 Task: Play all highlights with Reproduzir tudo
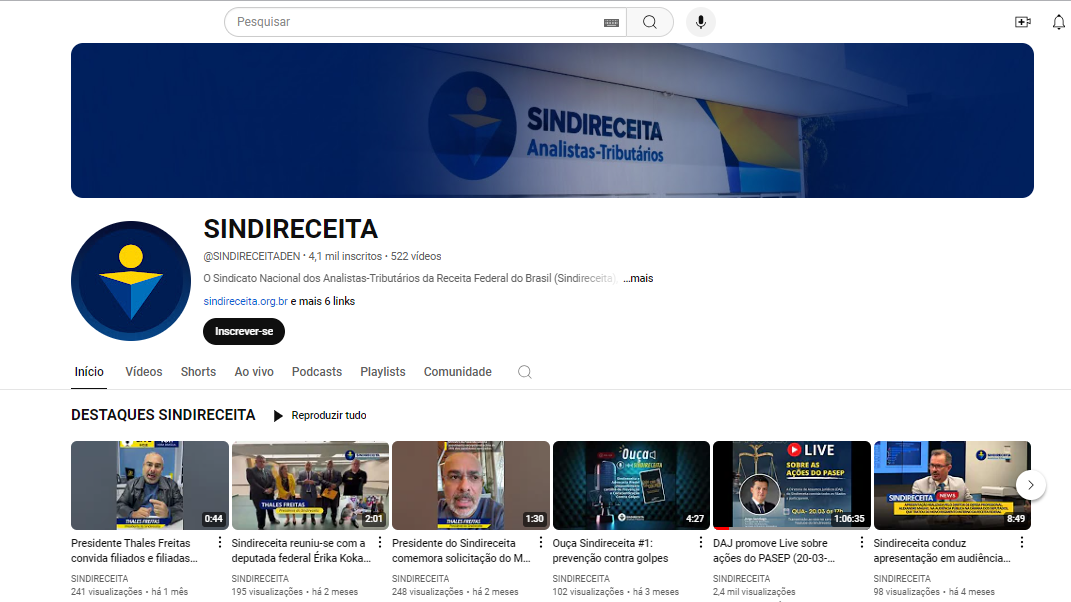point(319,415)
